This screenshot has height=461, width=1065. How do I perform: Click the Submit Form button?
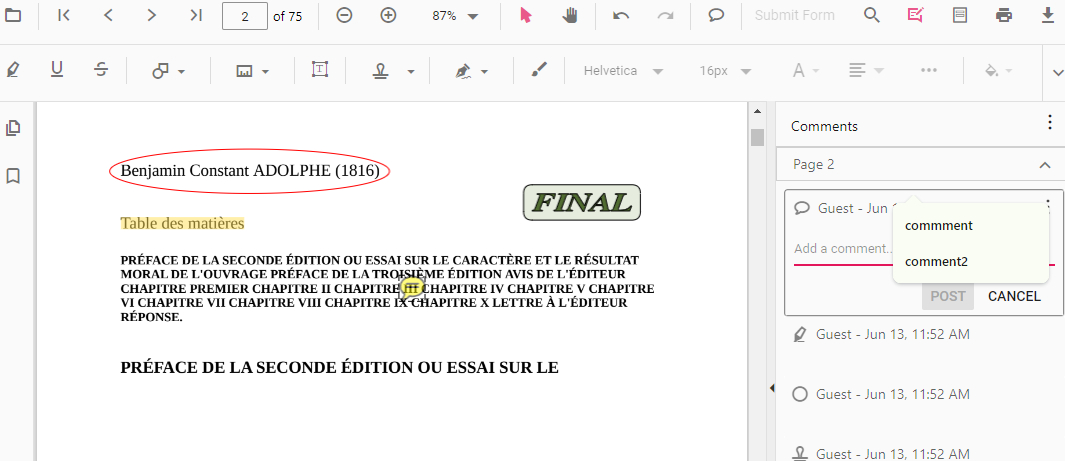click(795, 16)
